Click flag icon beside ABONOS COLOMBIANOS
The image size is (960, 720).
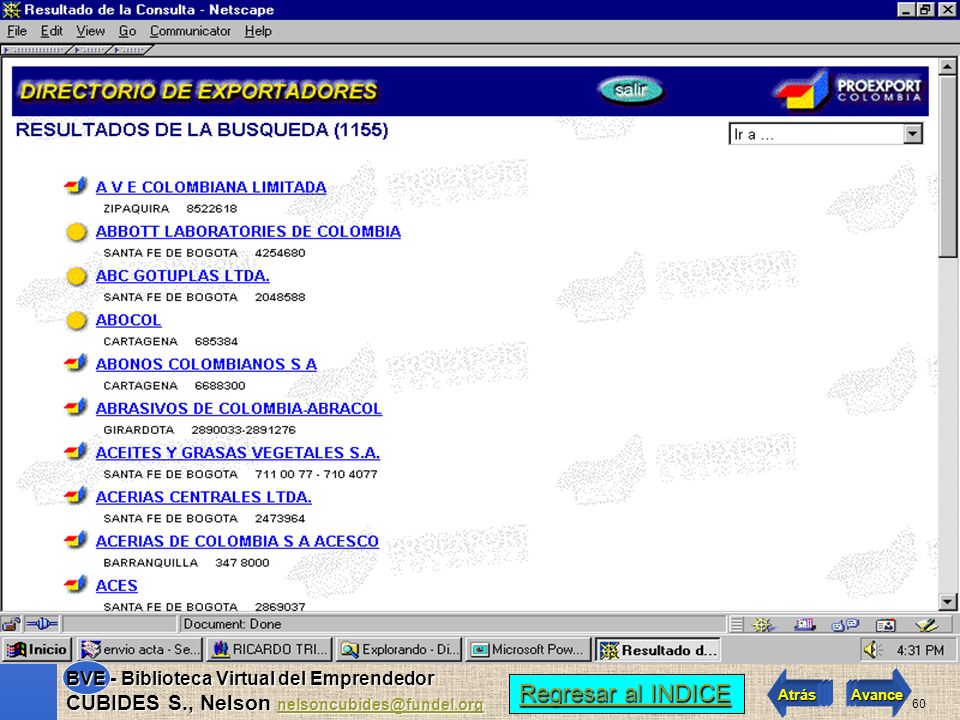[75, 363]
